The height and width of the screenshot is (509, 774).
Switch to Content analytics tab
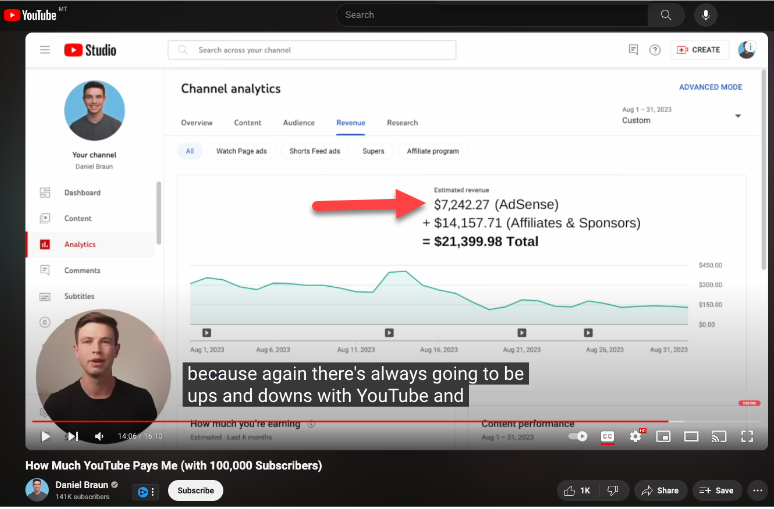[x=247, y=122]
